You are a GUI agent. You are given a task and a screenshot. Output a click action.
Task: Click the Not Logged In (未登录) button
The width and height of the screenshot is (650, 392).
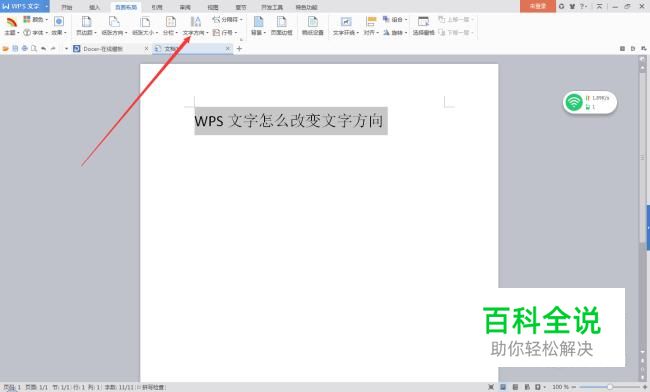[x=538, y=6]
